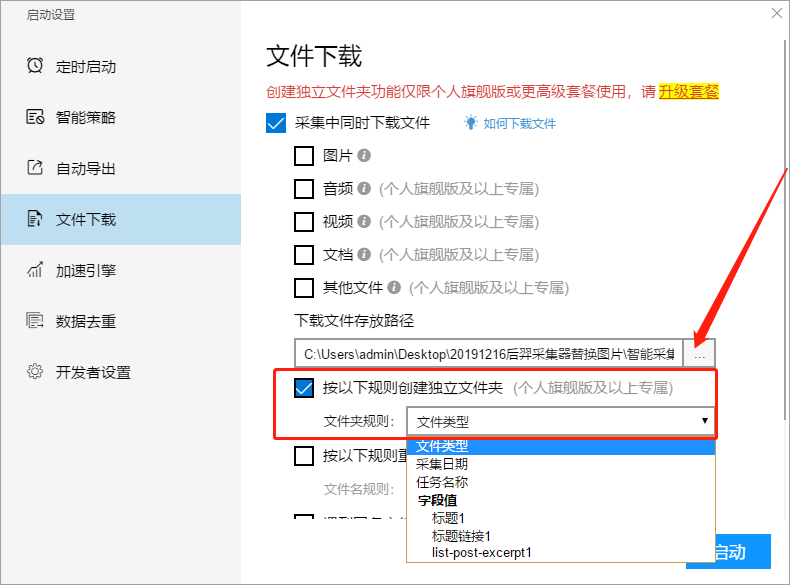Click the 升级套餐 upgrade link
790x585 pixels.
click(688, 92)
